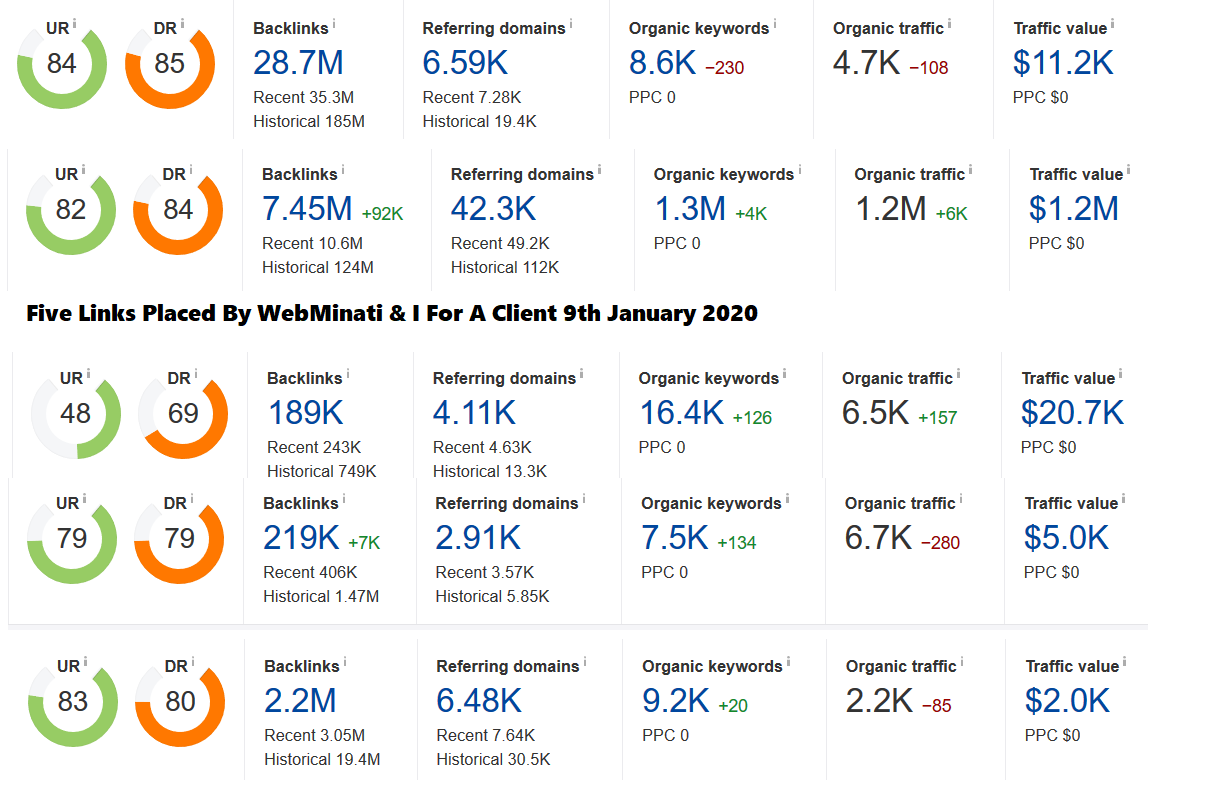Open the 219K backlinks number
Screen dimensions: 1228x786
coord(302,538)
